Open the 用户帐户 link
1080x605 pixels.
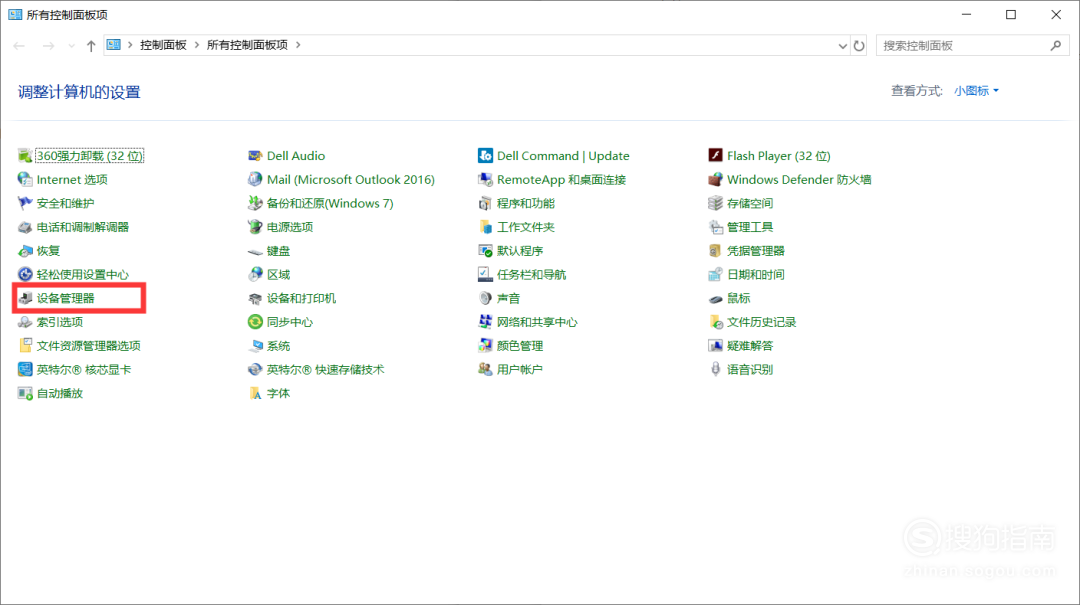(x=519, y=369)
